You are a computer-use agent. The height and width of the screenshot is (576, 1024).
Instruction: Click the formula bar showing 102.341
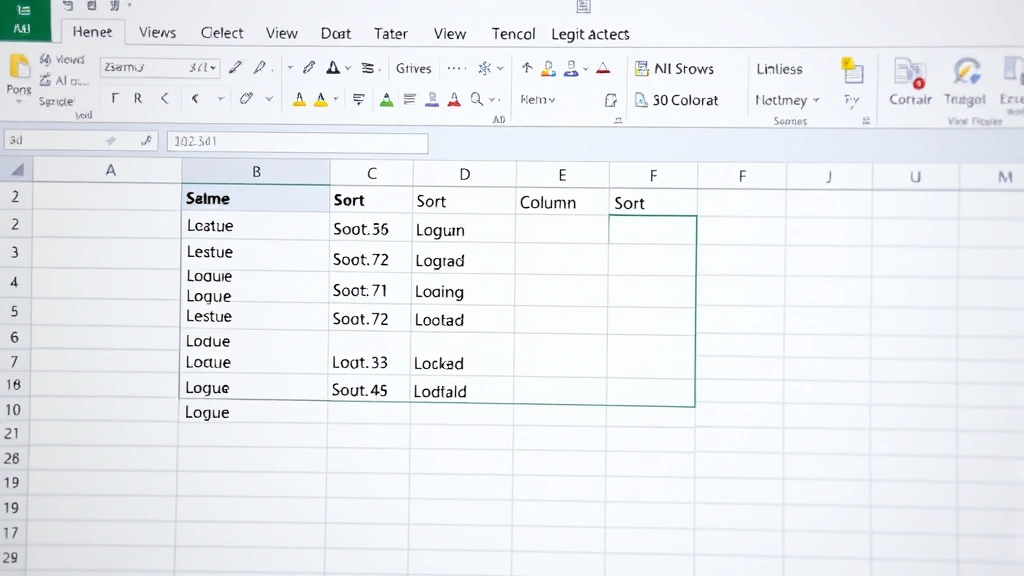pos(300,142)
